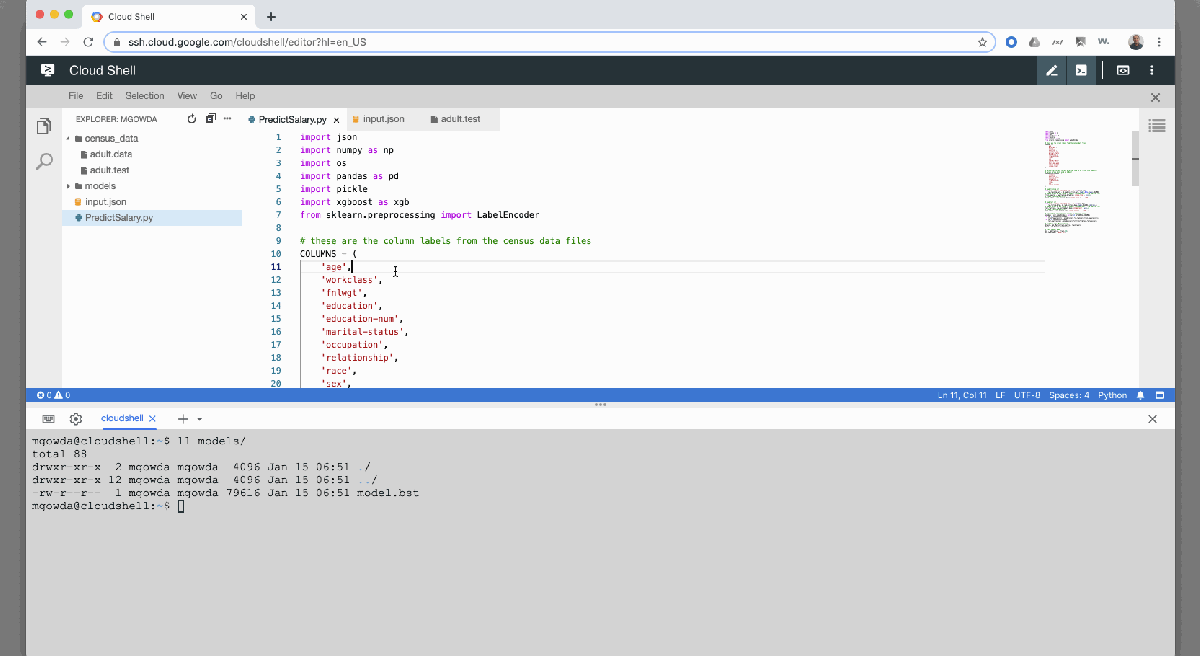Toggle the code editor pencil button
The height and width of the screenshot is (656, 1200).
coord(1051,70)
